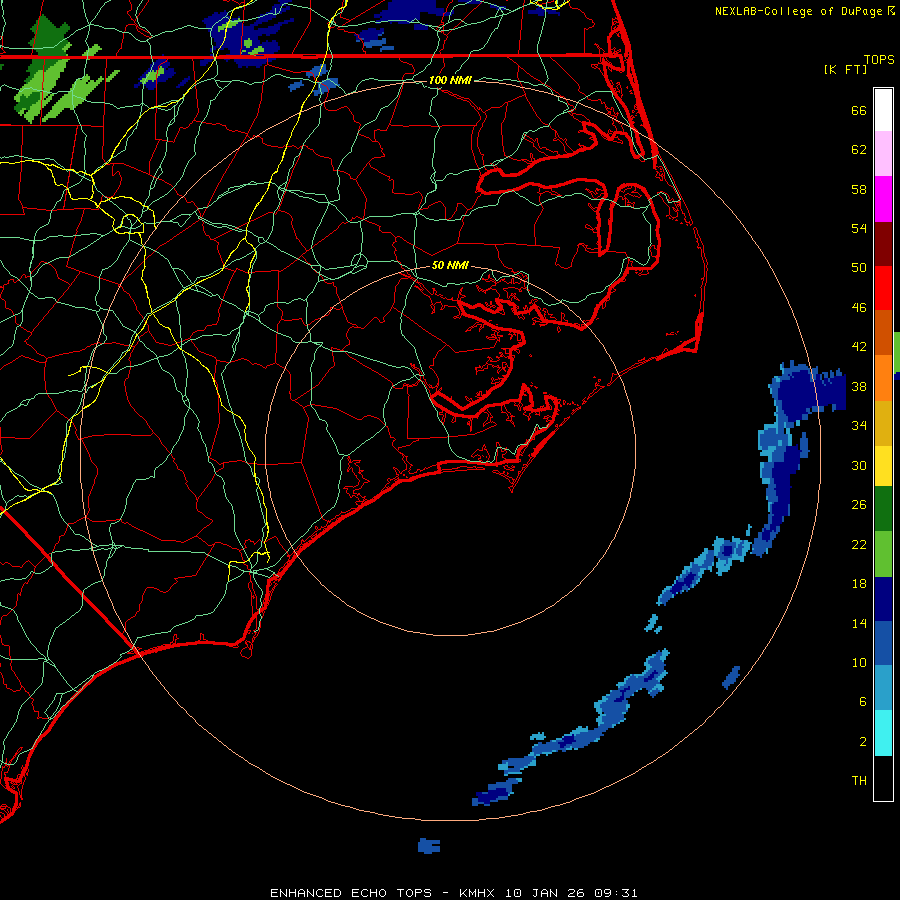The image size is (900, 900).
Task: Click the maroon legend color block
Action: [x=883, y=243]
